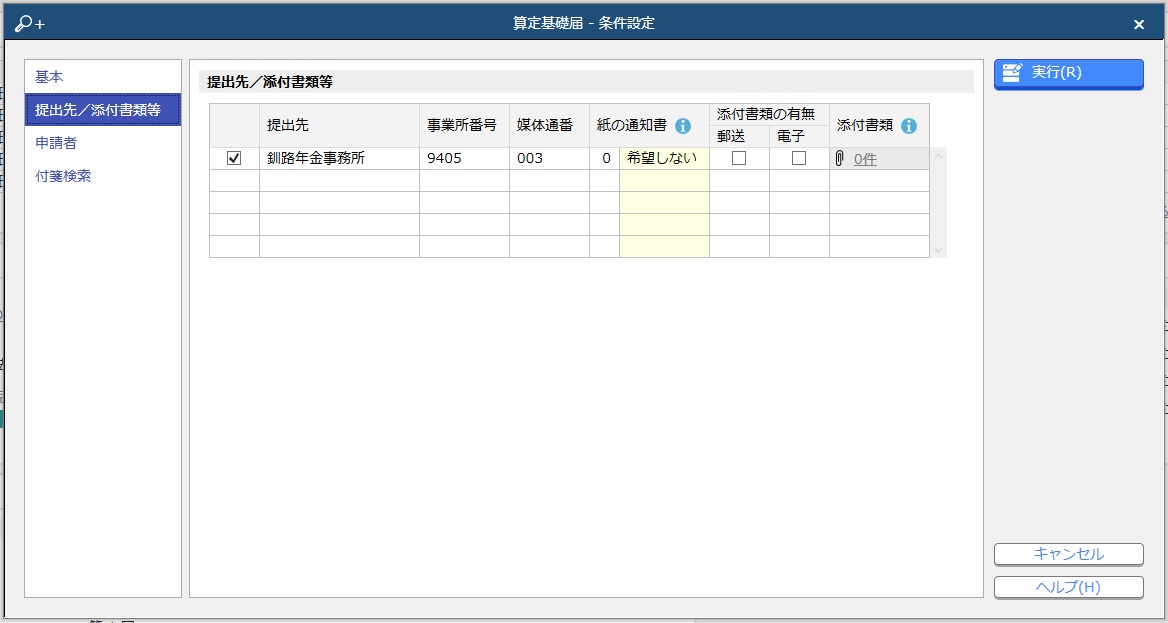Image resolution: width=1168 pixels, height=623 pixels.
Task: Open the 0件 attachments link
Action: 865,159
